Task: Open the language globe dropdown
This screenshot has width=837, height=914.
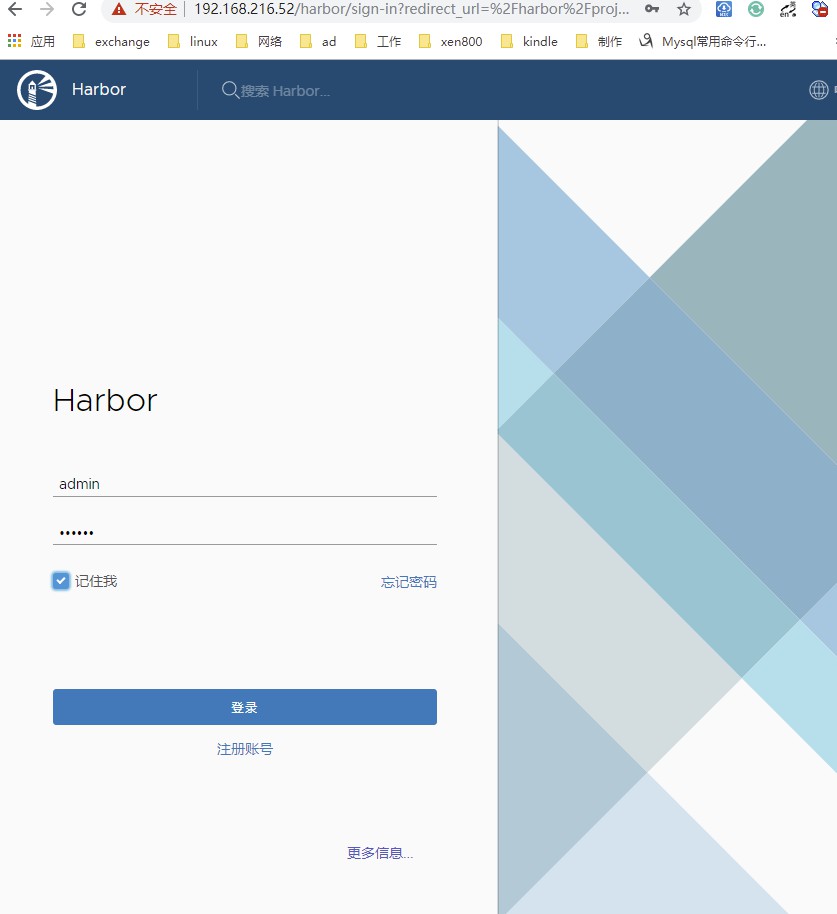Action: click(x=818, y=90)
